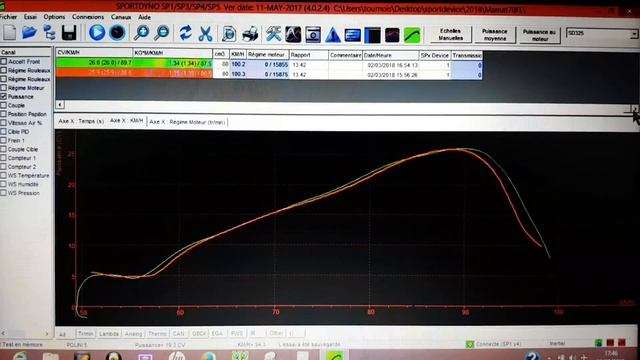Select the green test row power cell

[x=94, y=63]
